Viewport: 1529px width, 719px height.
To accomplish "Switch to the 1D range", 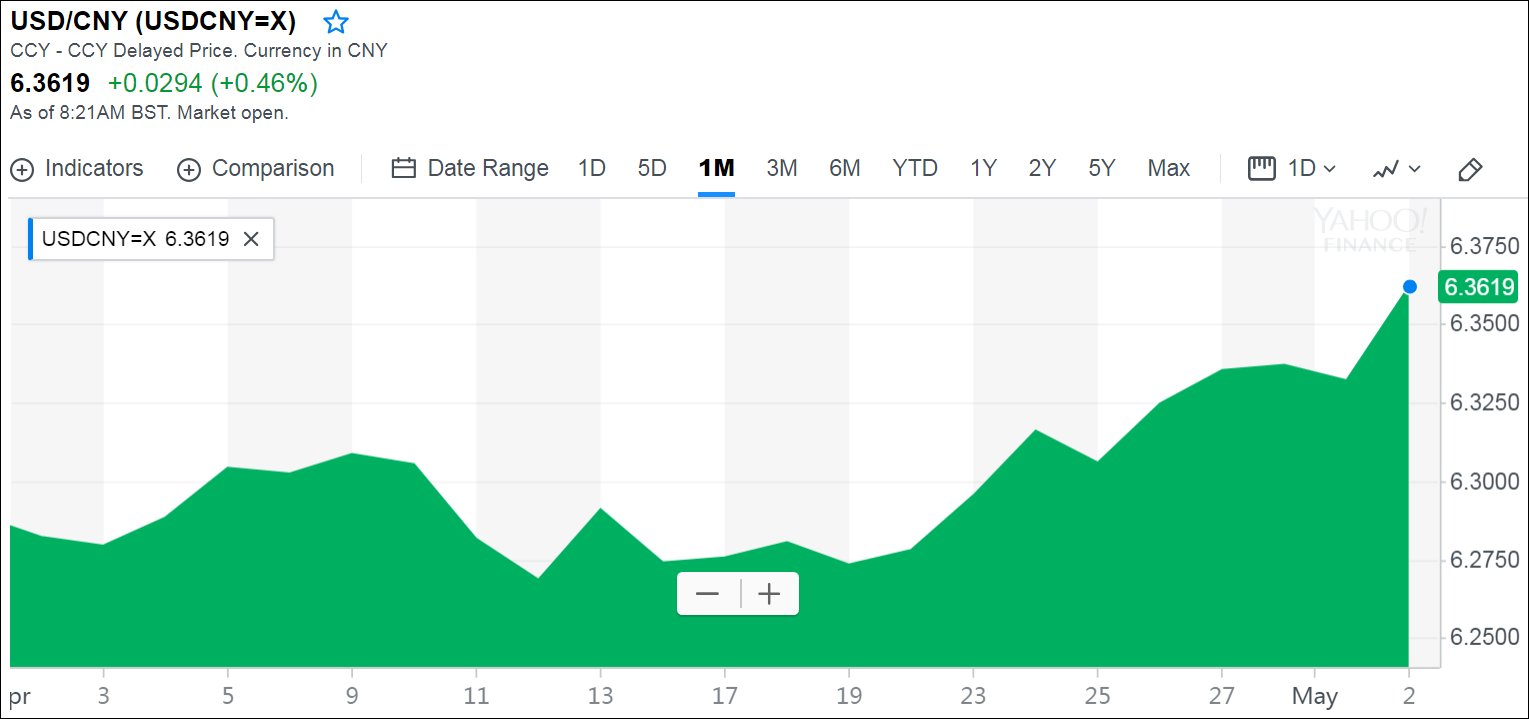I will pos(592,168).
